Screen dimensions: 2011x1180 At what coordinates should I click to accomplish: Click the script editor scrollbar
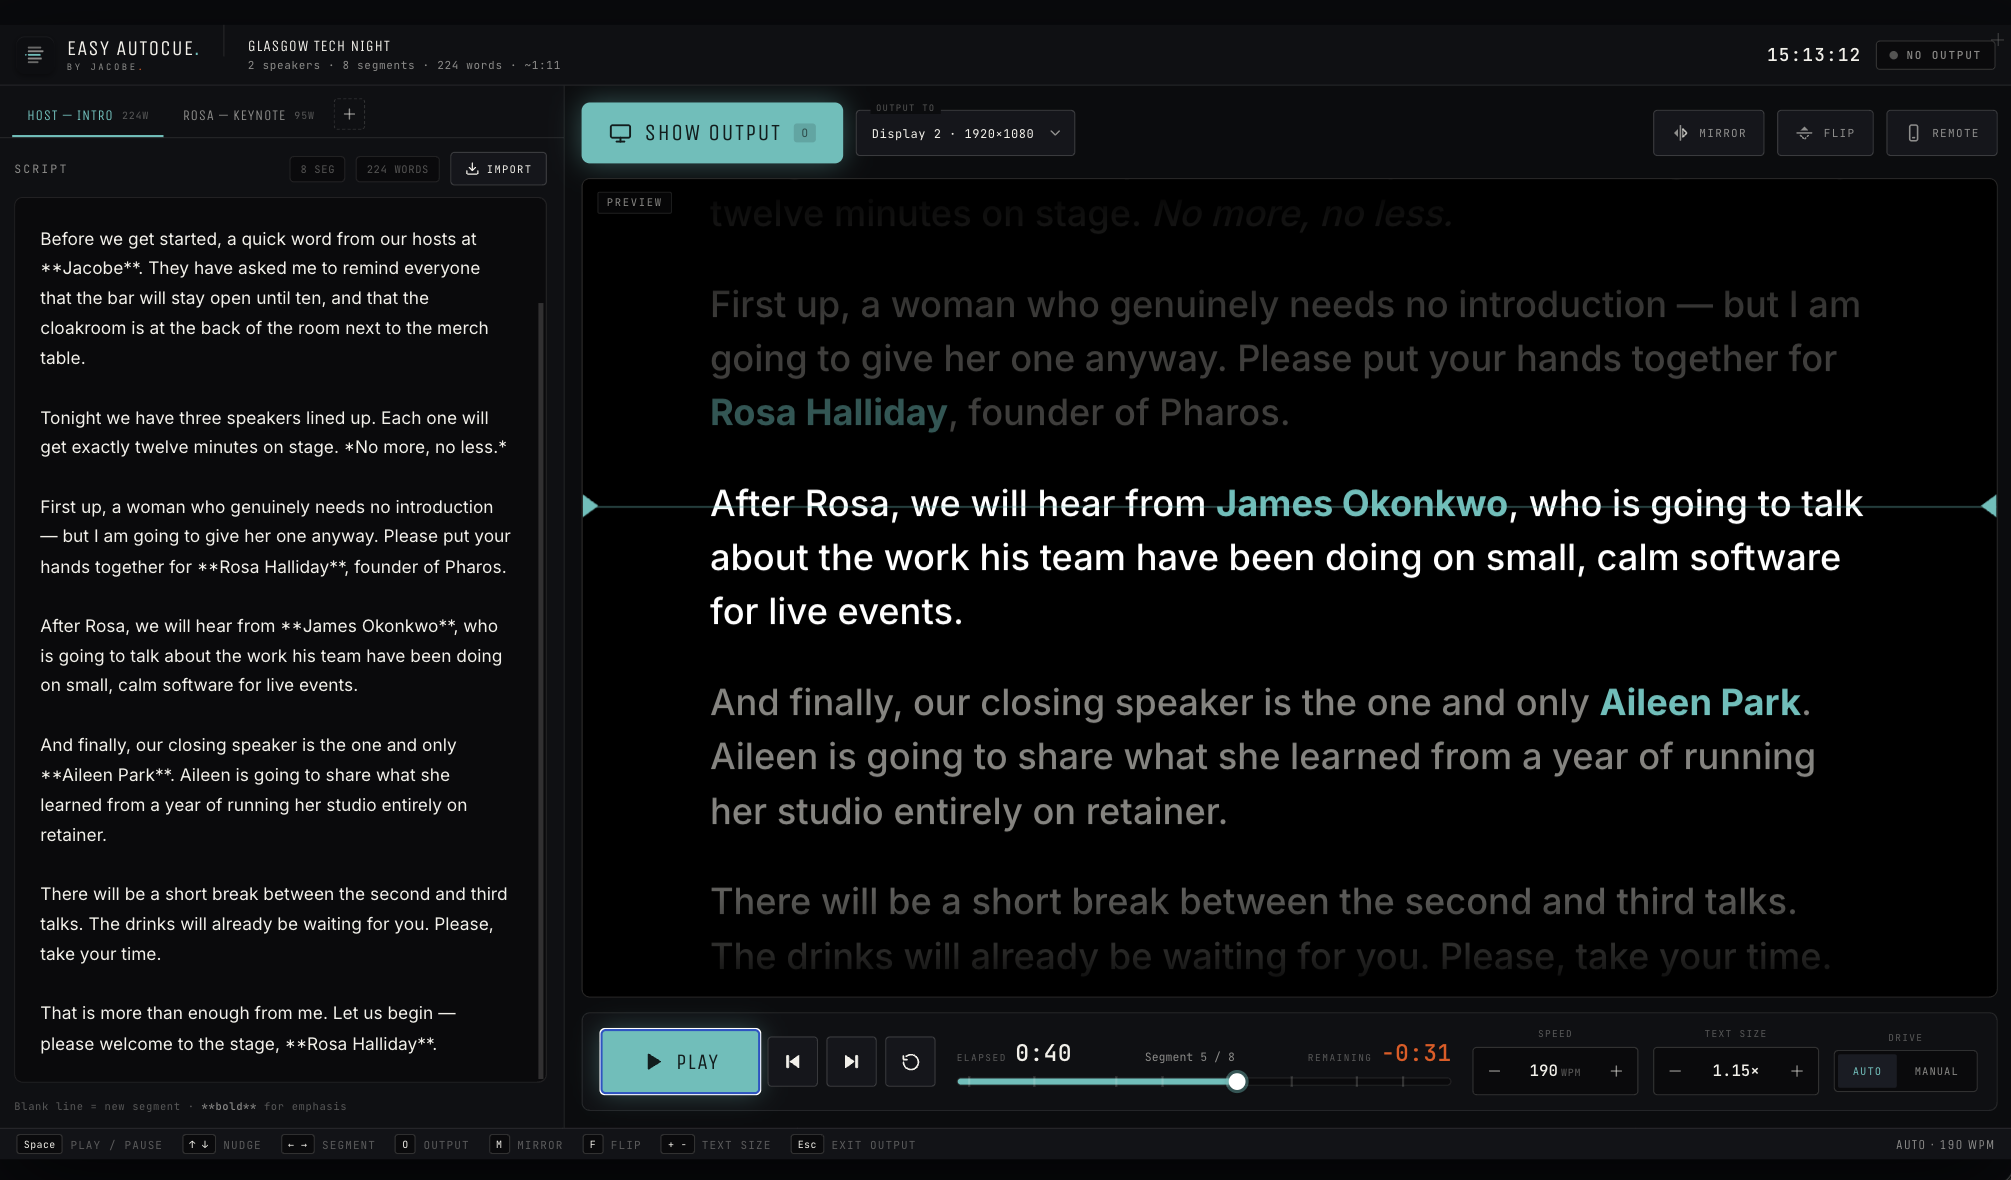pyautogui.click(x=541, y=690)
